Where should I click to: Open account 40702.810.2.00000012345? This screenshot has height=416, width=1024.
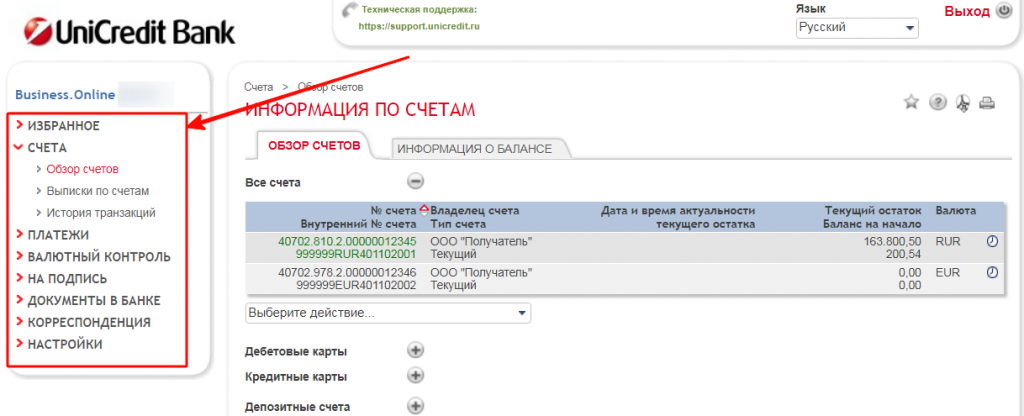(x=347, y=241)
